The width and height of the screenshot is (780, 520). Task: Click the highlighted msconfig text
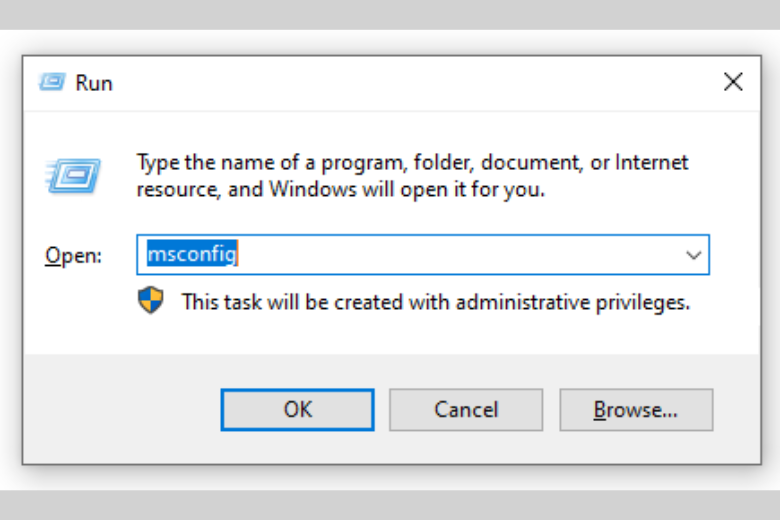click(x=192, y=254)
